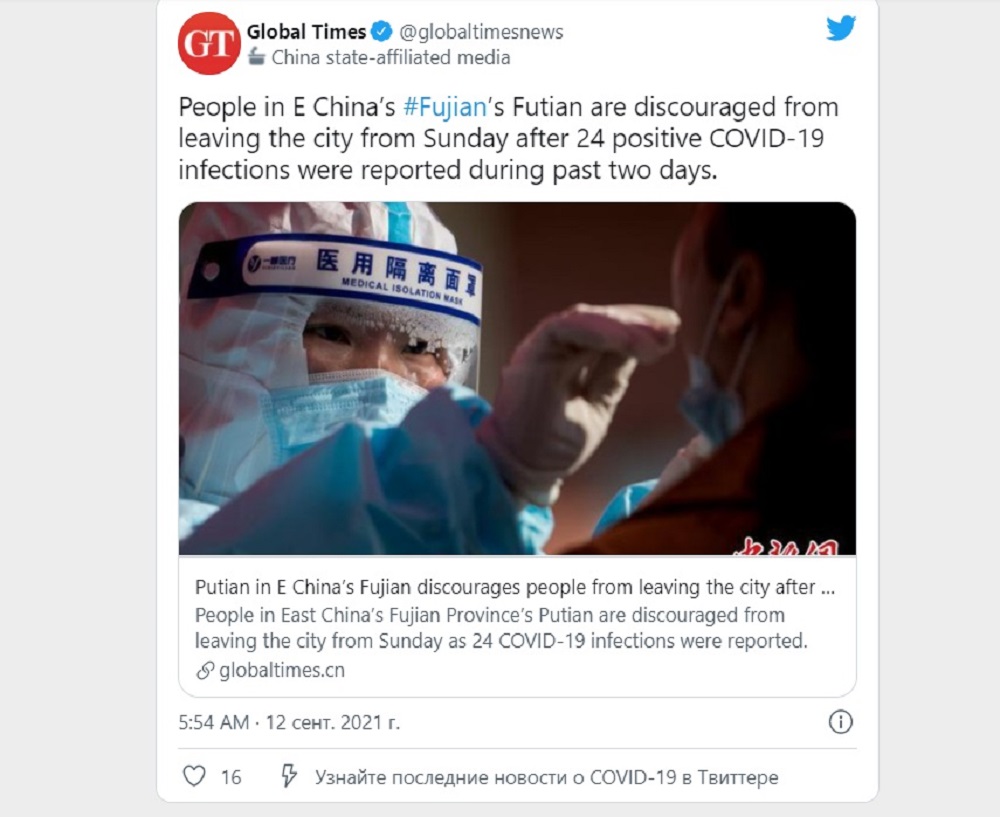Viewport: 1000px width, 817px height.
Task: Open Twitter via the blue bird icon
Action: point(841,29)
